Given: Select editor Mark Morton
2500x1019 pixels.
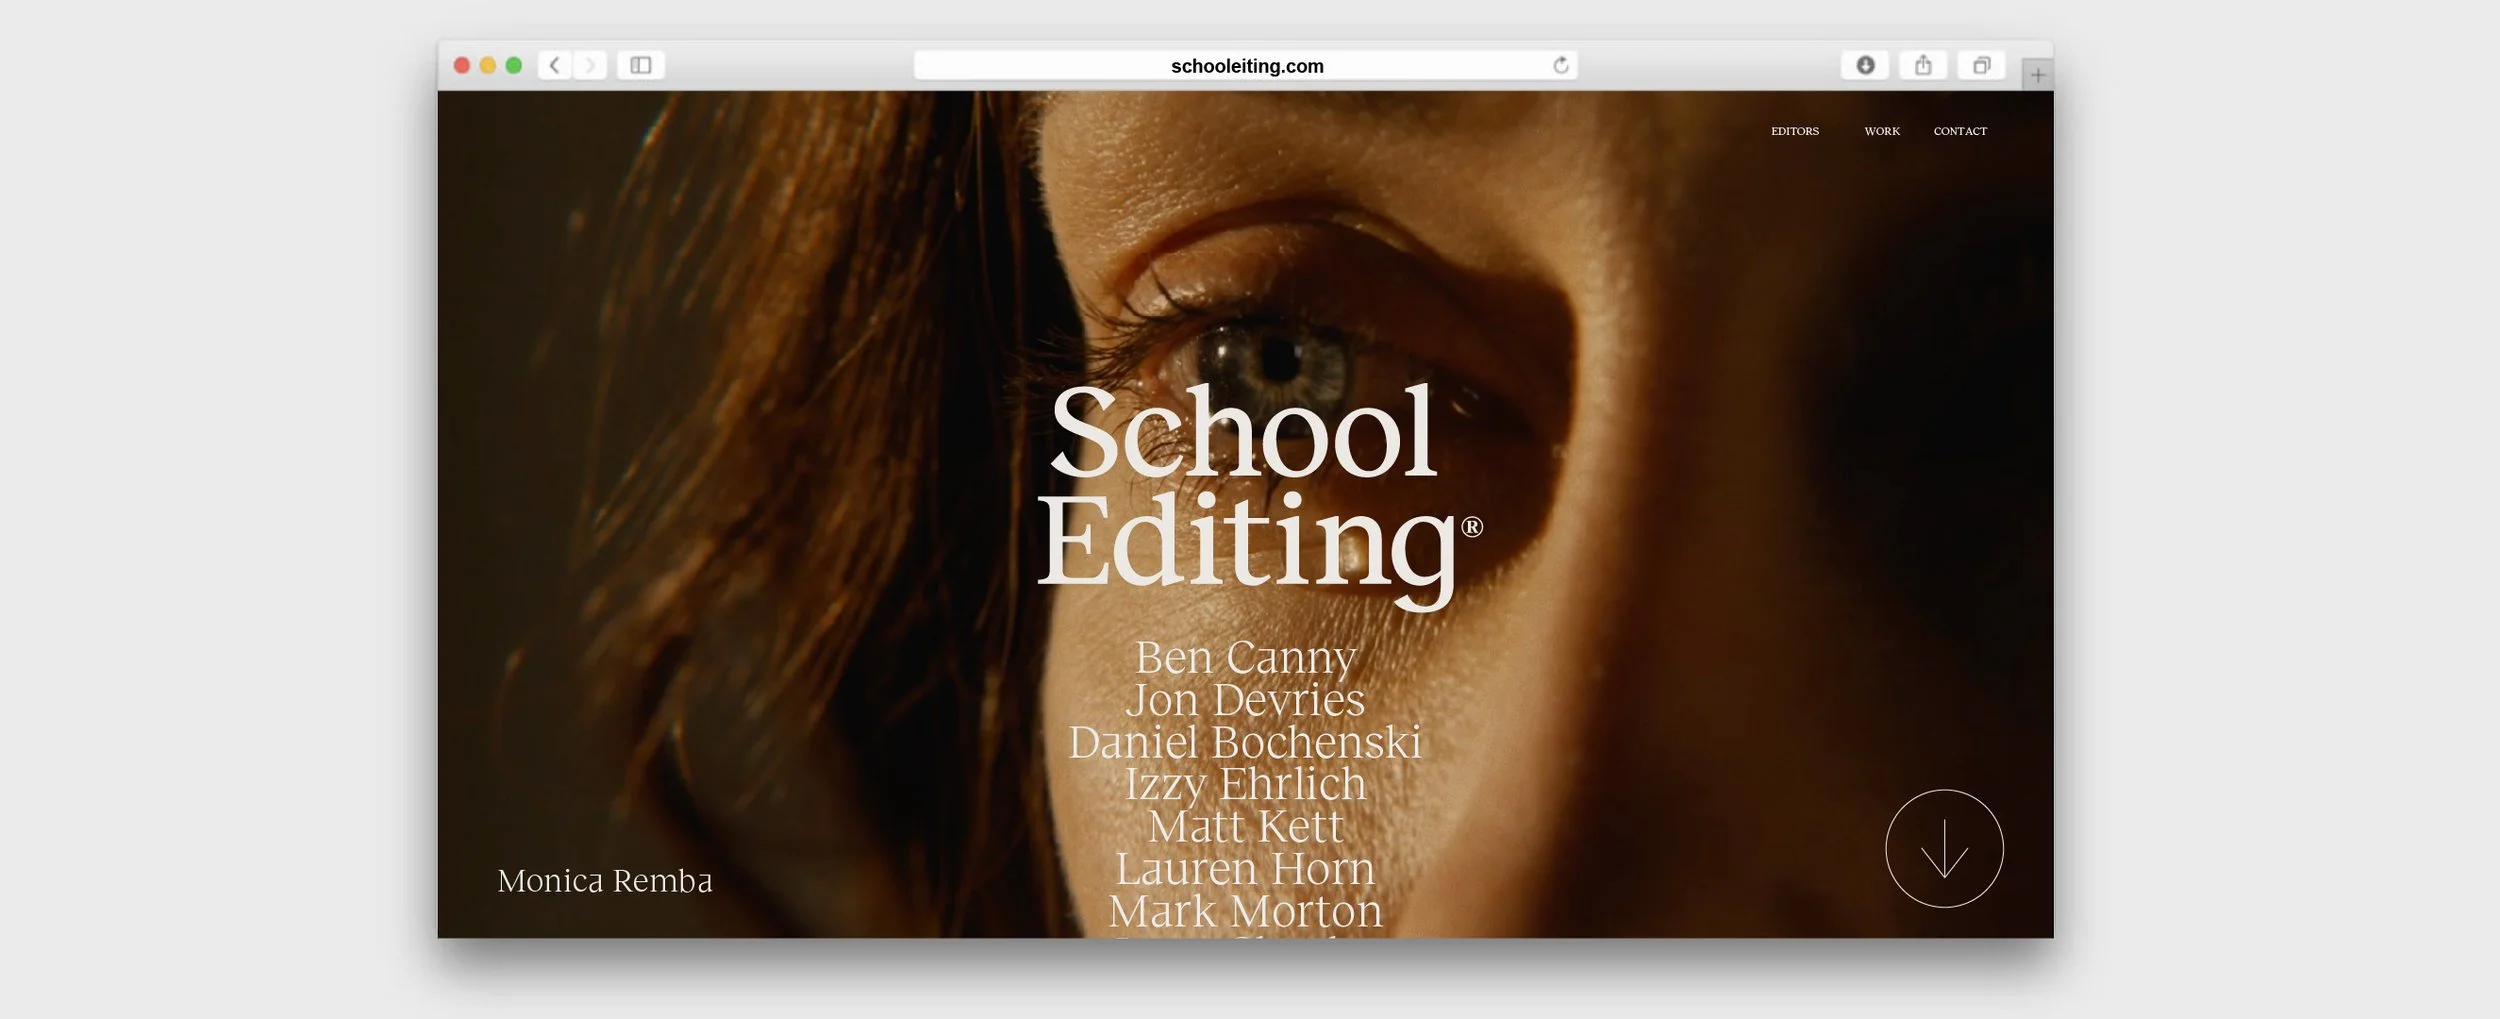Looking at the screenshot, I should point(1245,911).
